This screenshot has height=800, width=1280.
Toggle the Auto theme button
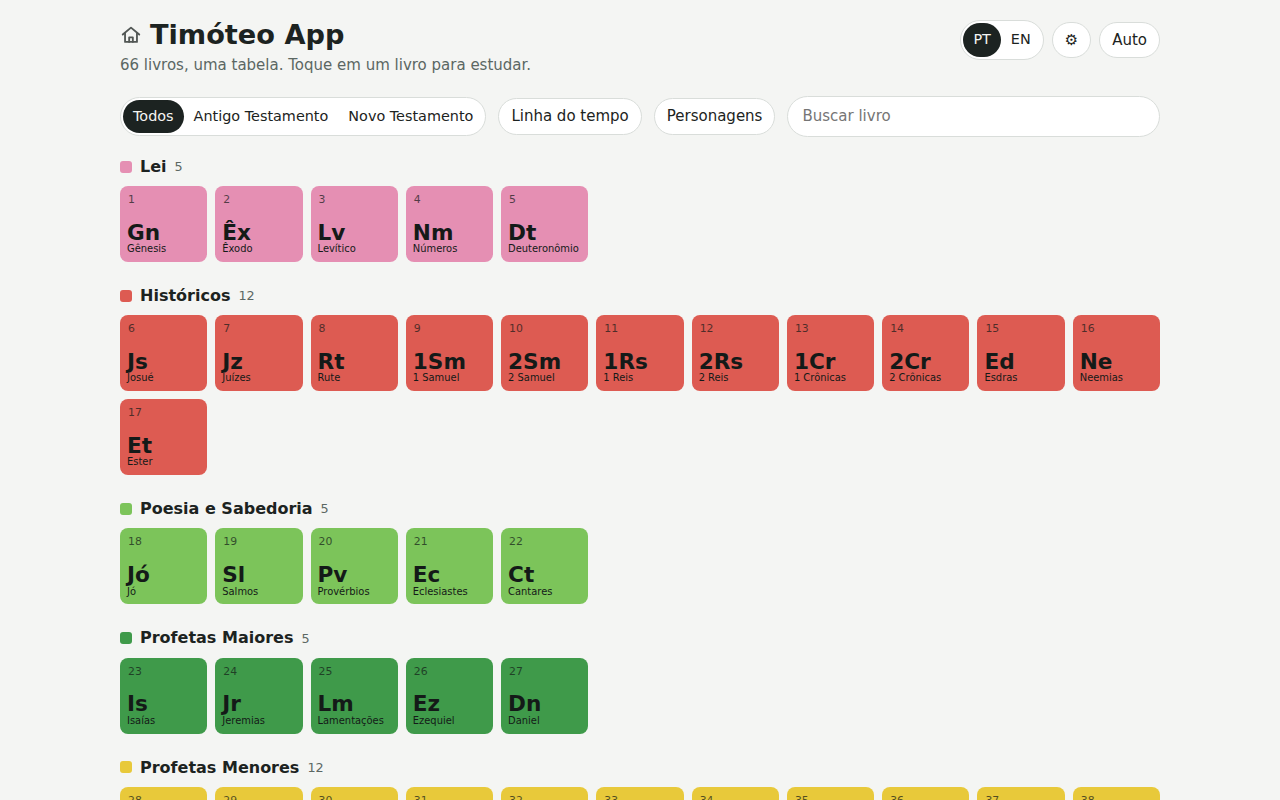[1129, 40]
